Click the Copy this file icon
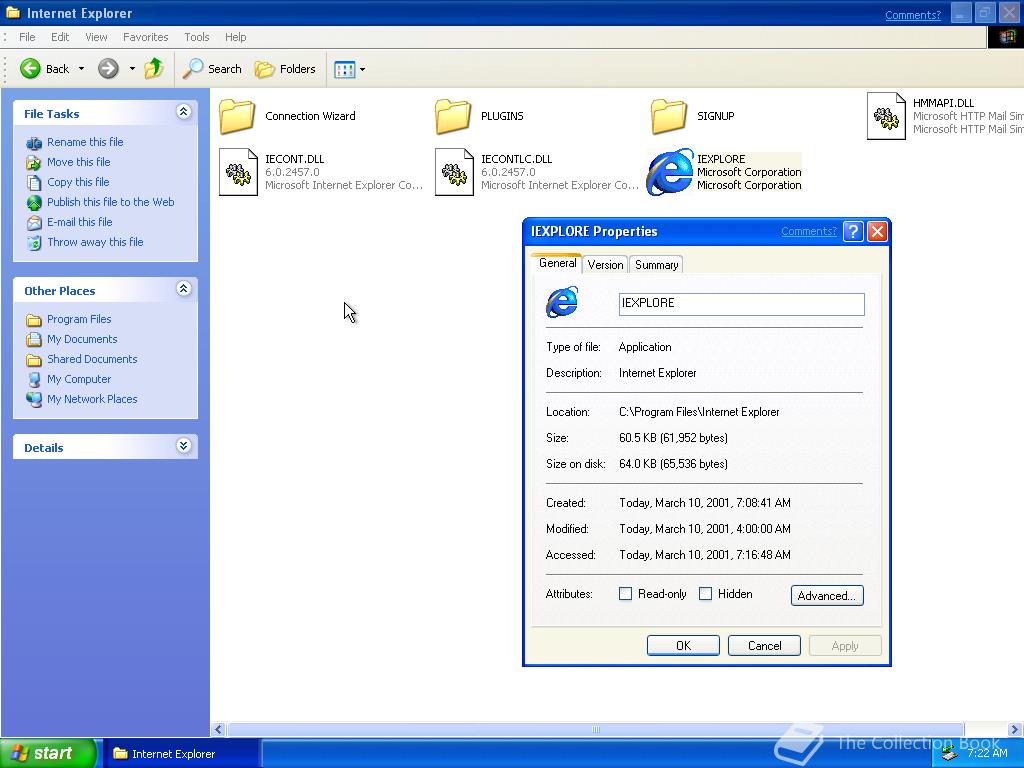 coord(34,182)
